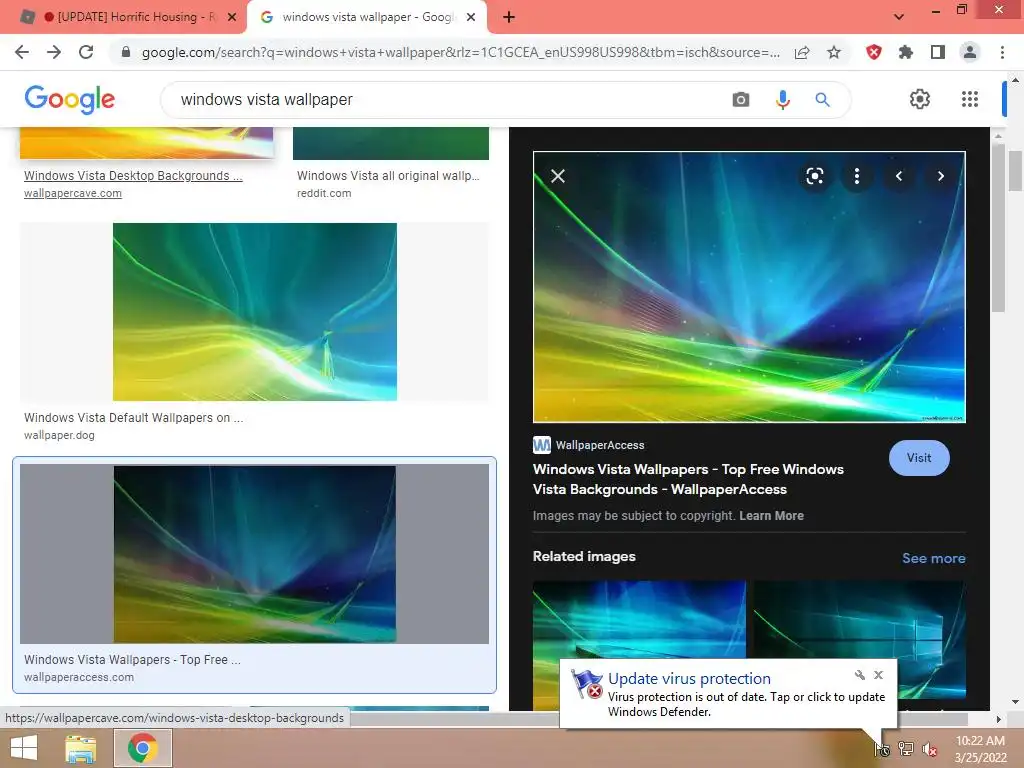Open the network tray icon
The width and height of the screenshot is (1024, 768).
[x=906, y=749]
